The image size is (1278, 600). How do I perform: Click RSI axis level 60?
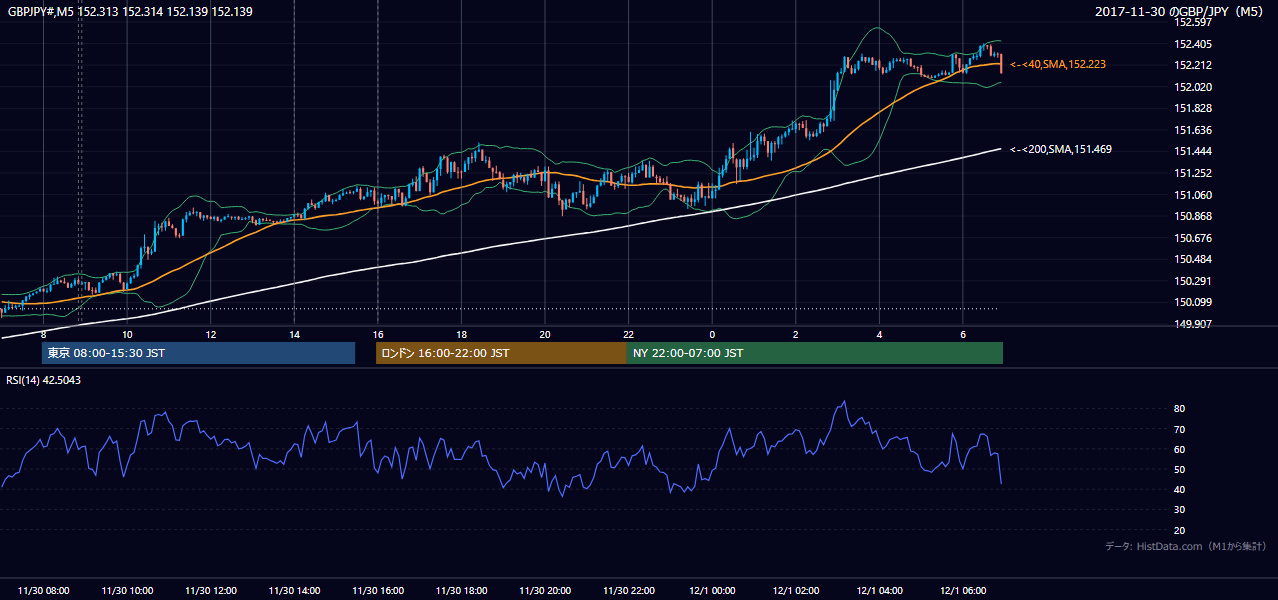point(1180,449)
